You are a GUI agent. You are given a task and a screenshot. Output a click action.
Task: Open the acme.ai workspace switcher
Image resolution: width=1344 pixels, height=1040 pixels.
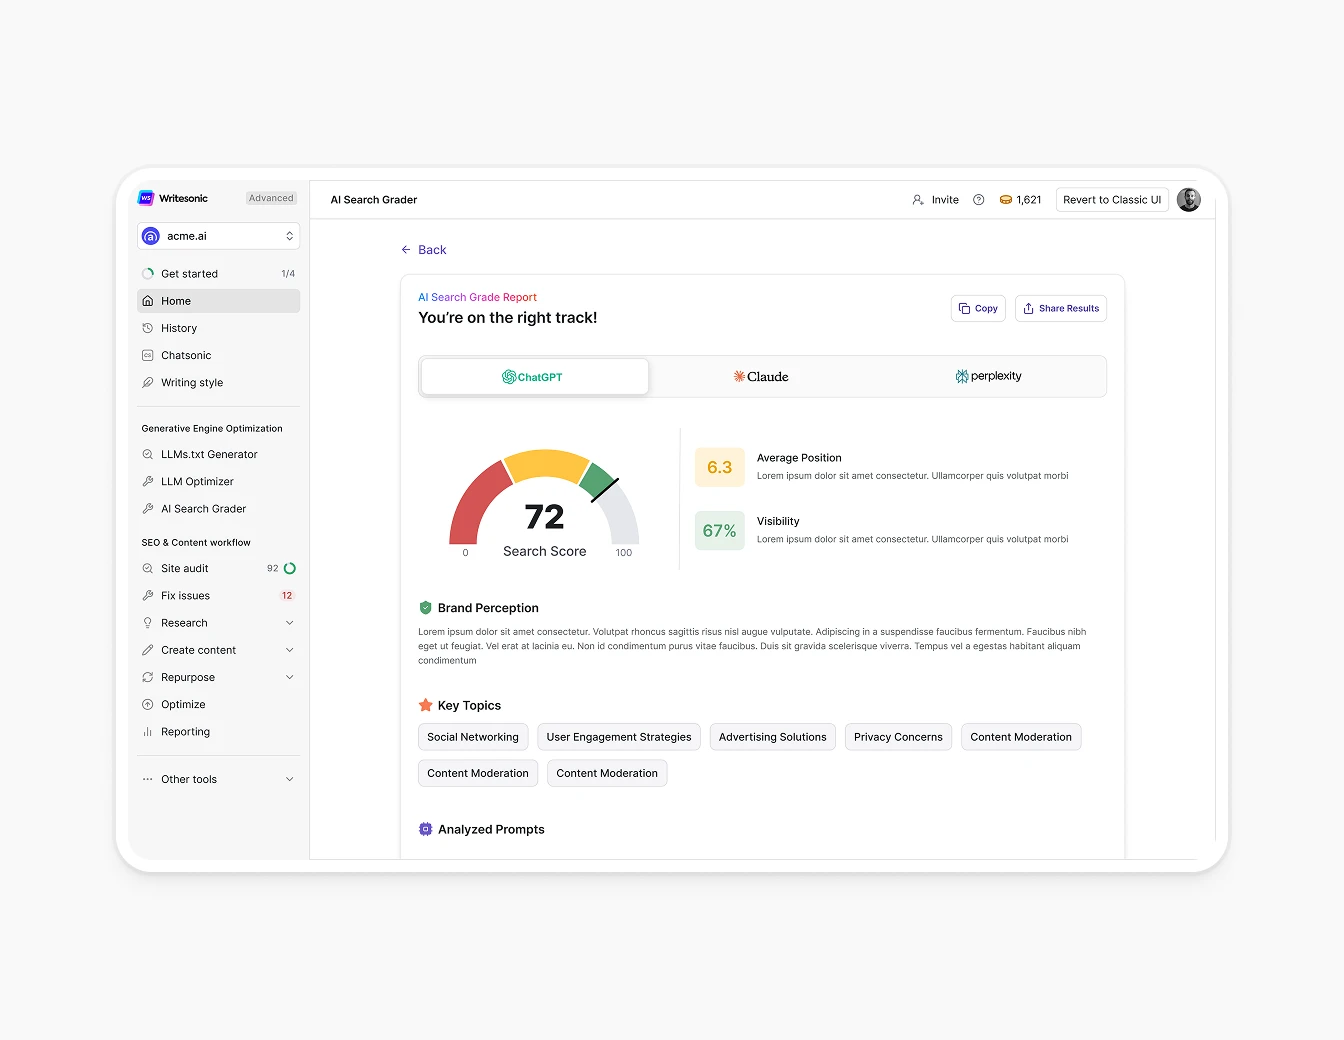(218, 236)
